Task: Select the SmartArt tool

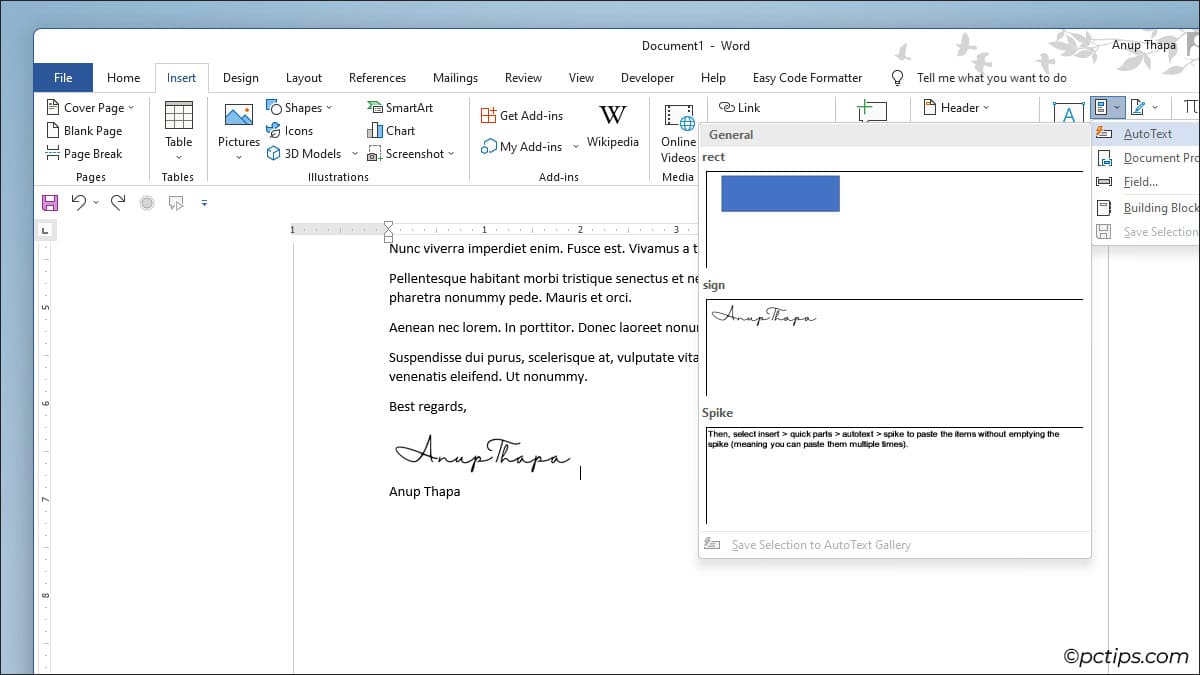Action: coord(401,107)
